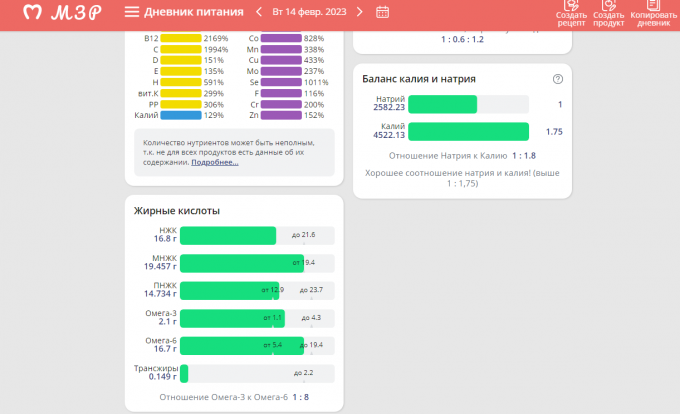Image resolution: width=680 pixels, height=414 pixels.
Task: Open the hamburger menu icon
Action: (x=131, y=12)
